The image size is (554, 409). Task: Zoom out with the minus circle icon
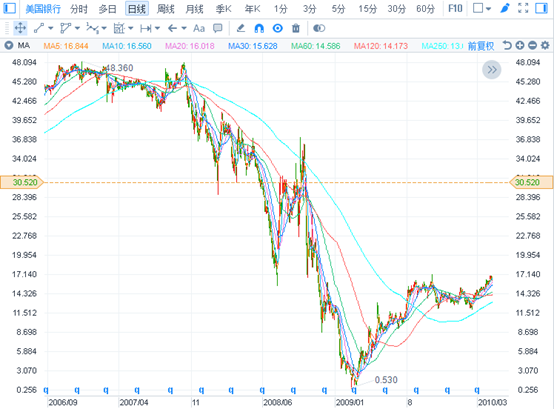click(532, 45)
